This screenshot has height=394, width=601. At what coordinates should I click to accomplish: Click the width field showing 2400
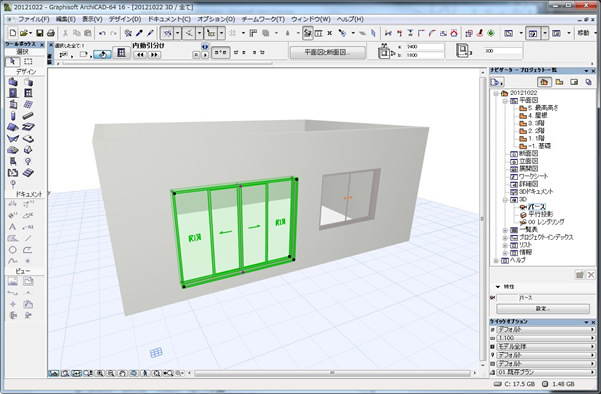pyautogui.click(x=425, y=47)
